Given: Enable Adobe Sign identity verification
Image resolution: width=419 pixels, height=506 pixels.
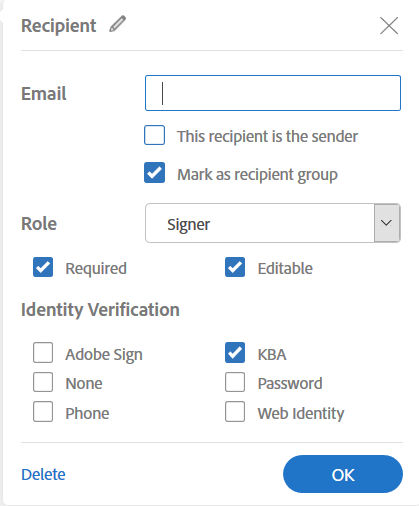Looking at the screenshot, I should pos(43,353).
